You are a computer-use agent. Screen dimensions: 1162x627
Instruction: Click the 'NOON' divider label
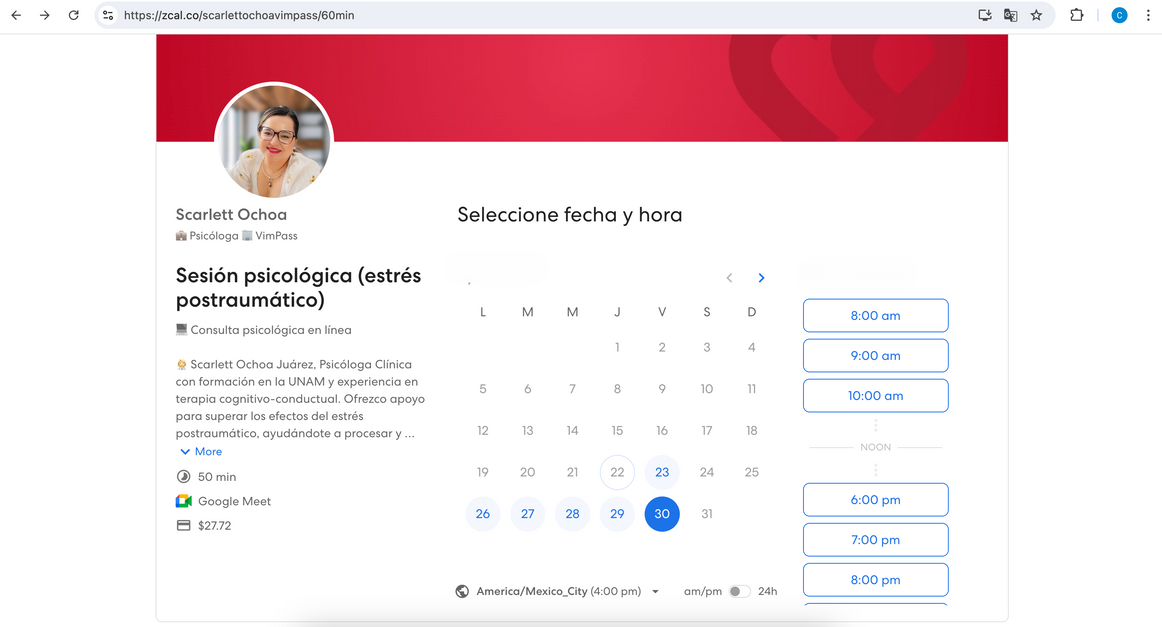(x=875, y=447)
